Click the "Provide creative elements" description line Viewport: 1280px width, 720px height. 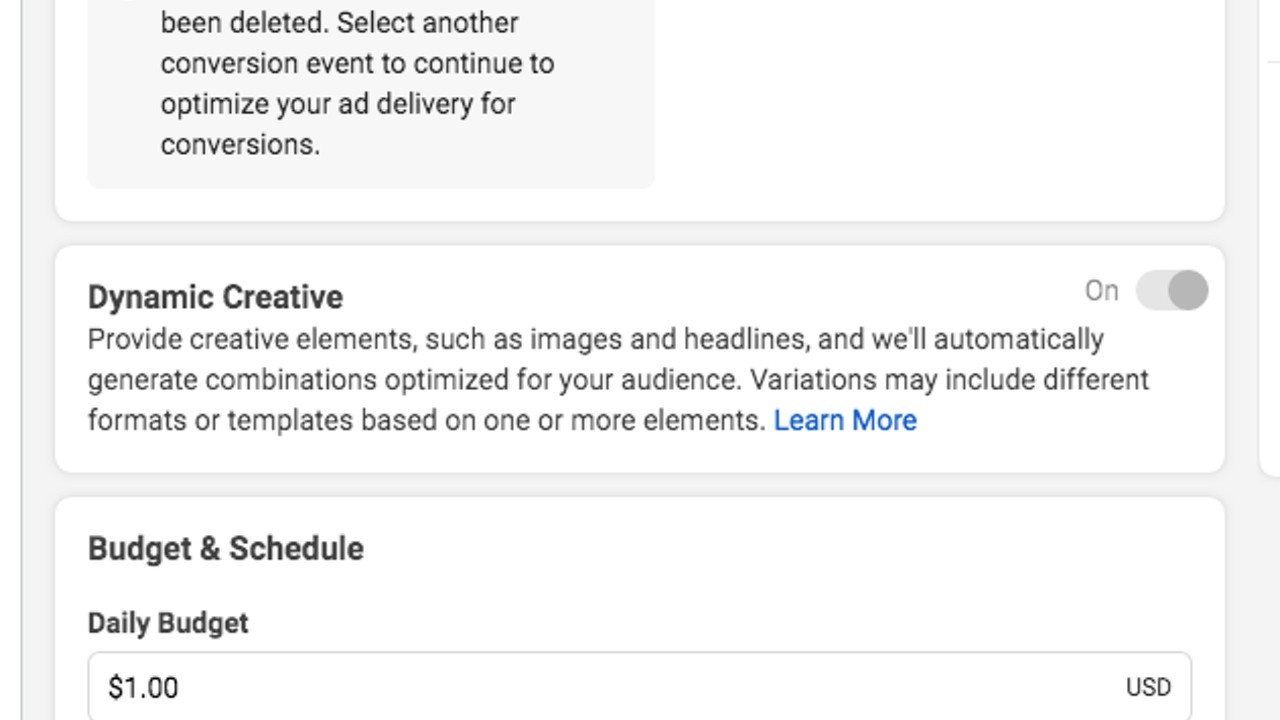595,339
